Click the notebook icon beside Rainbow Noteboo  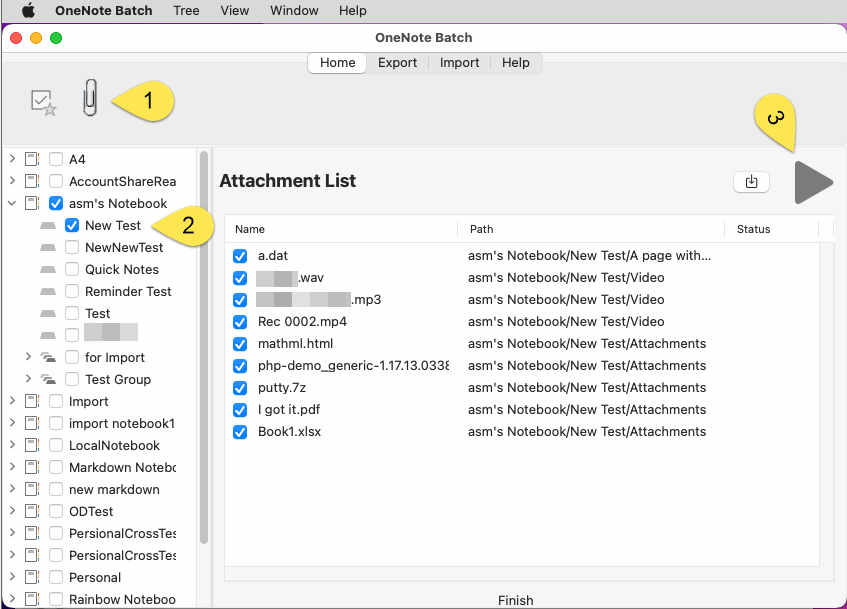tap(32, 599)
